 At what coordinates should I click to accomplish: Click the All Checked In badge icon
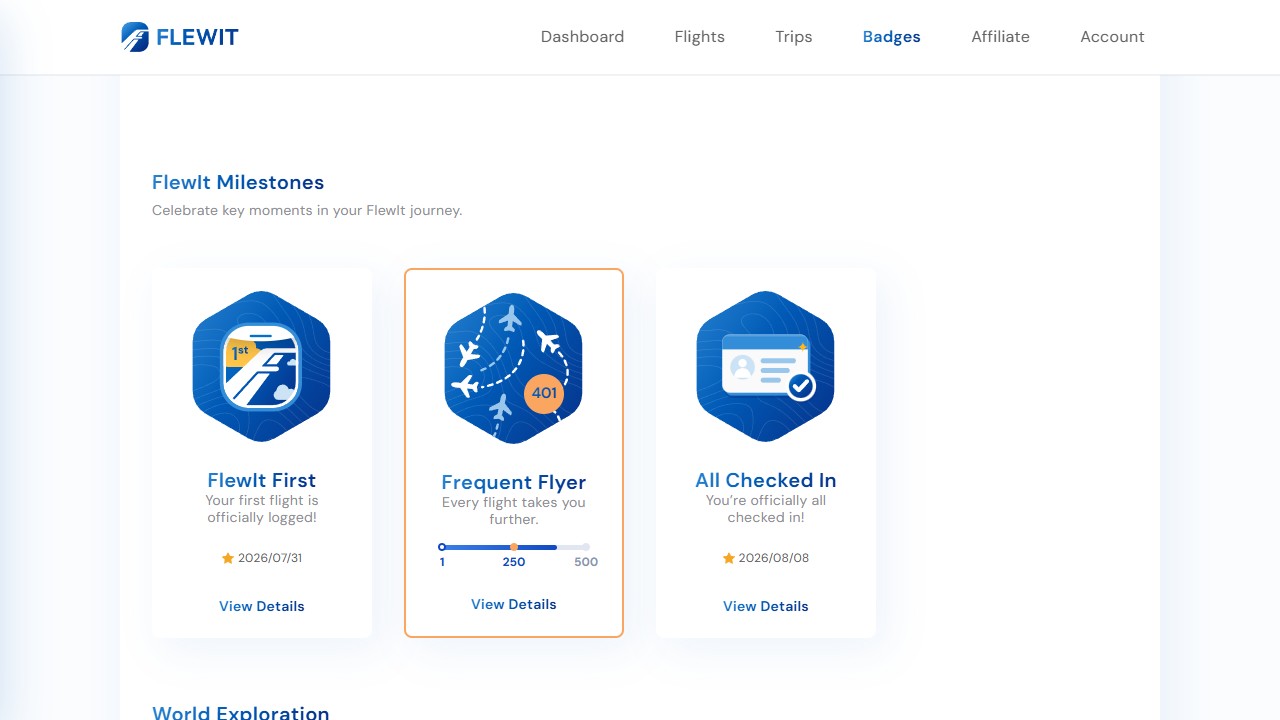coord(765,366)
